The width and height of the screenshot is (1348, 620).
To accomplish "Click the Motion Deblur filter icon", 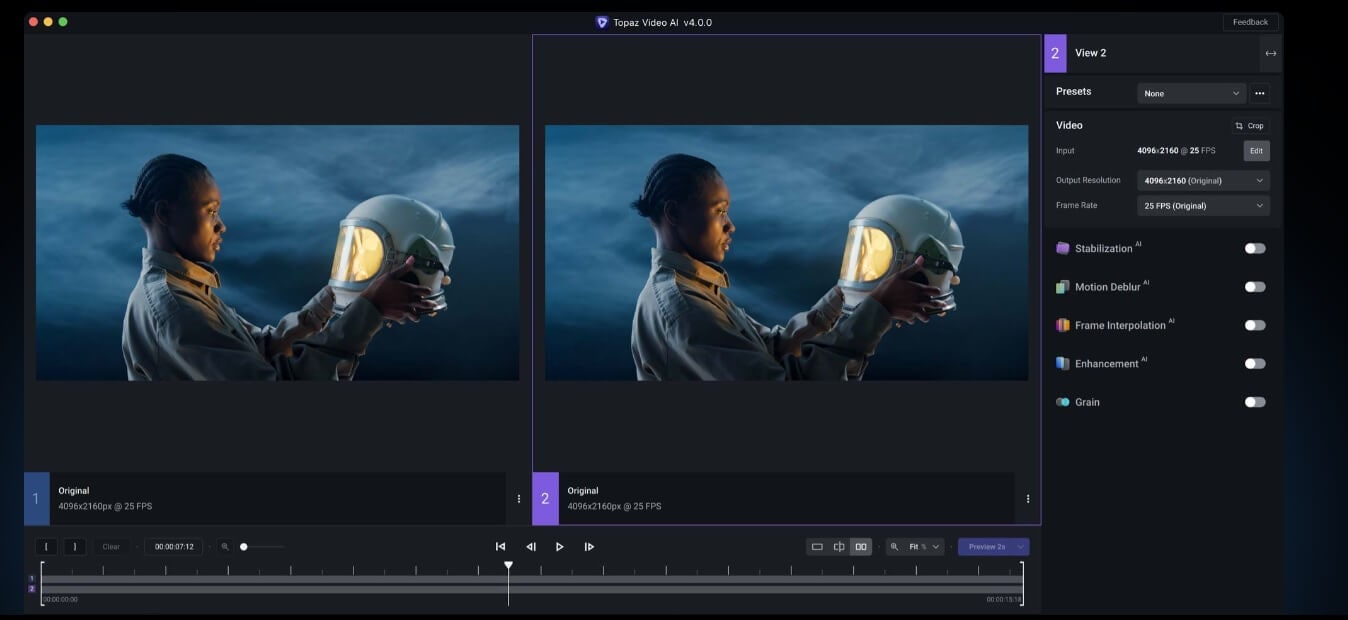I will coord(1063,287).
